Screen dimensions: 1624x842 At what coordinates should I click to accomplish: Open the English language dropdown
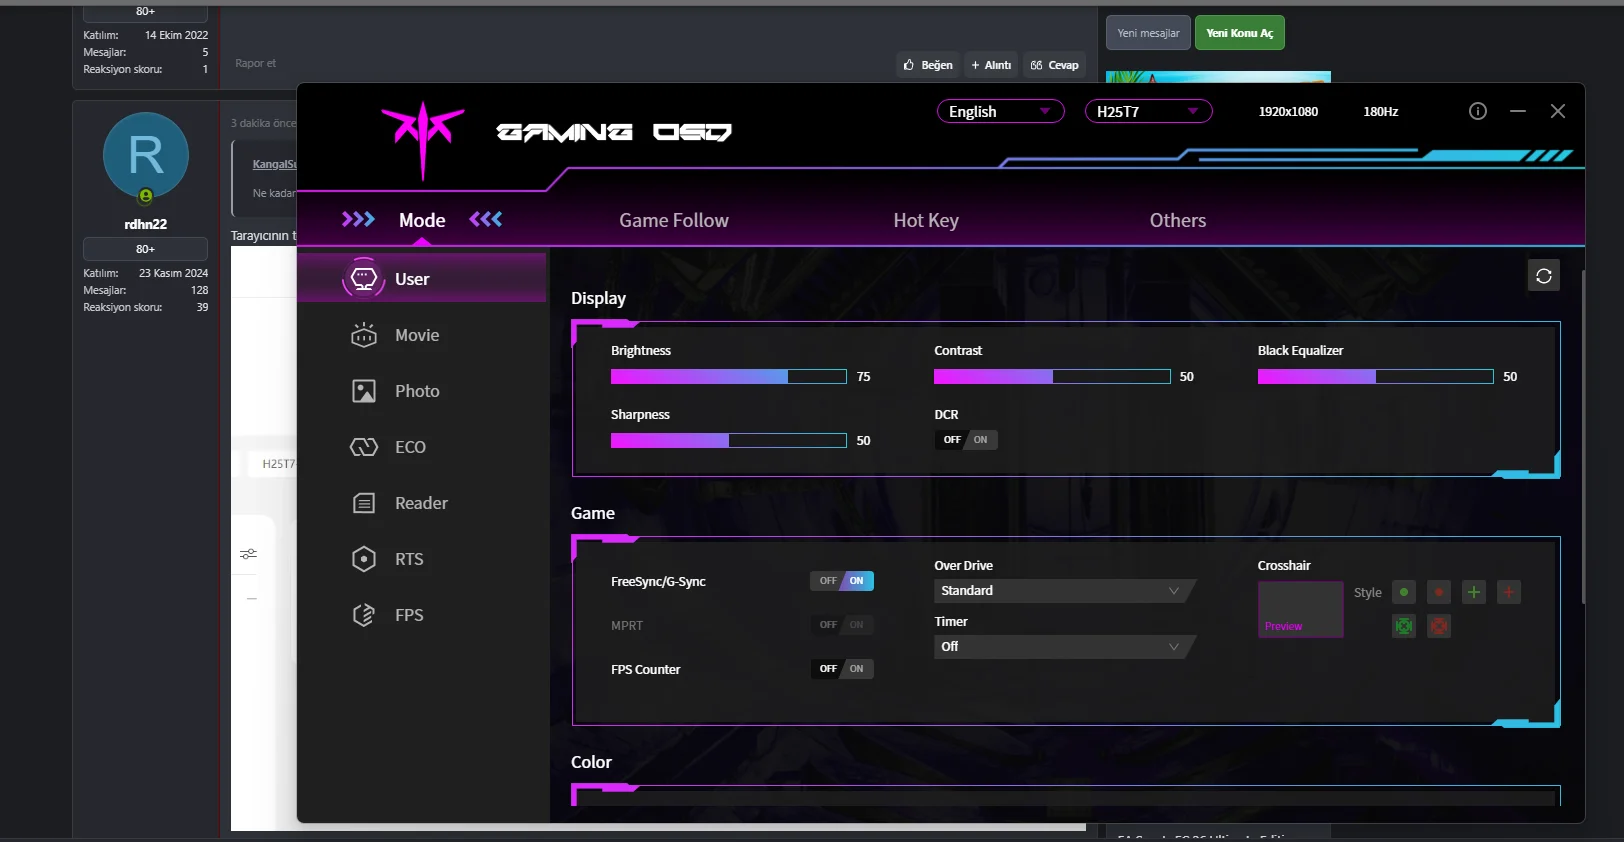1001,111
